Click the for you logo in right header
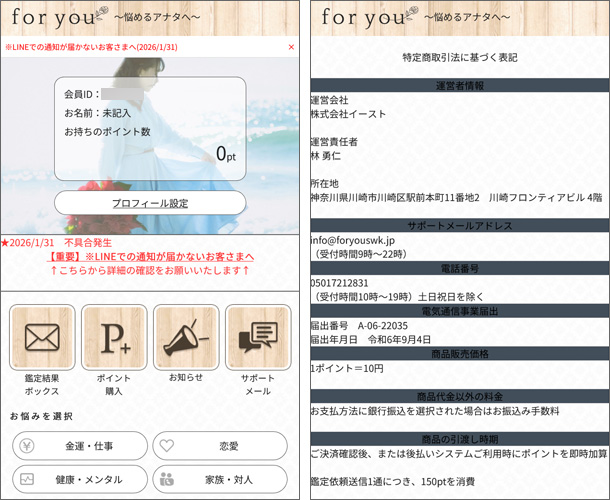 point(366,18)
